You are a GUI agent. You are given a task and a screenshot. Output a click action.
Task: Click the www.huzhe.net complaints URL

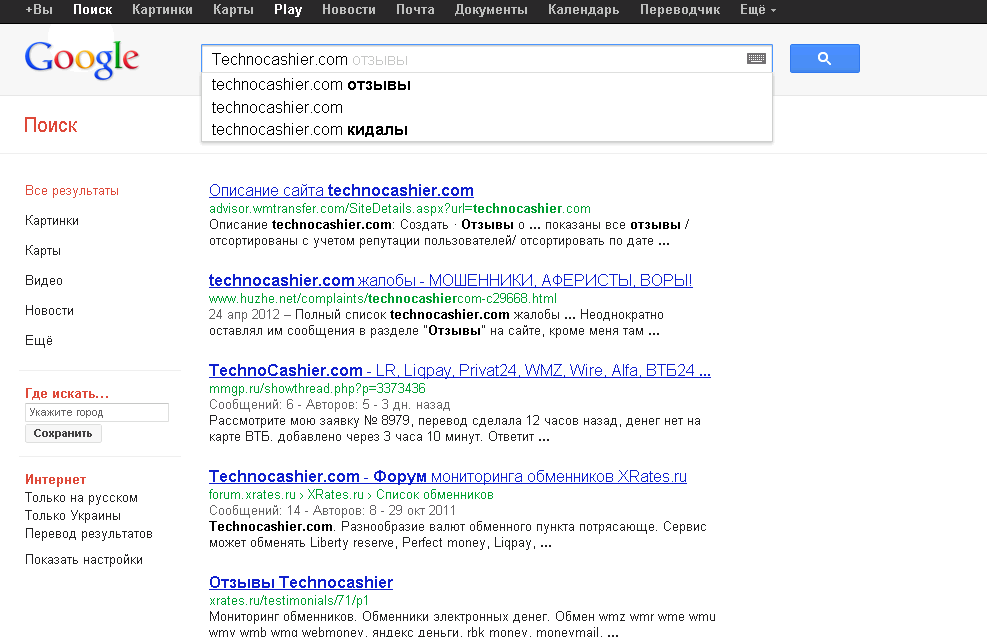point(383,298)
